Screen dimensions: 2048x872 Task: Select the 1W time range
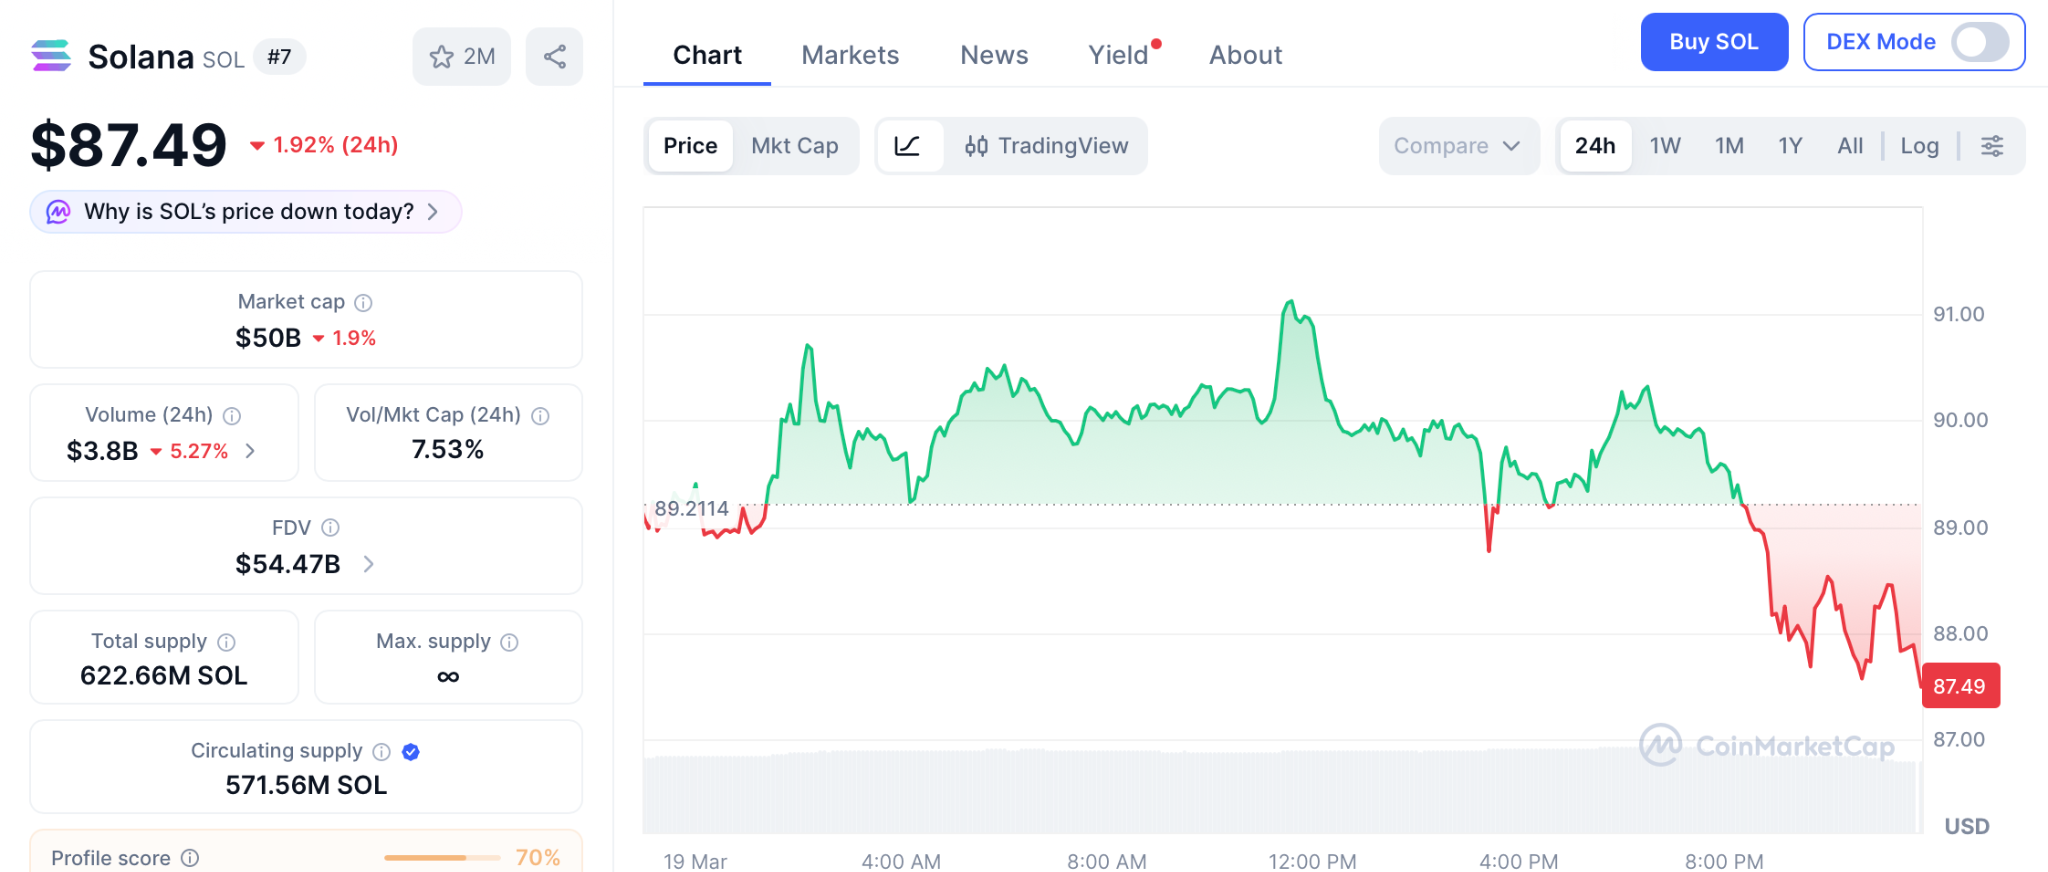coord(1665,146)
